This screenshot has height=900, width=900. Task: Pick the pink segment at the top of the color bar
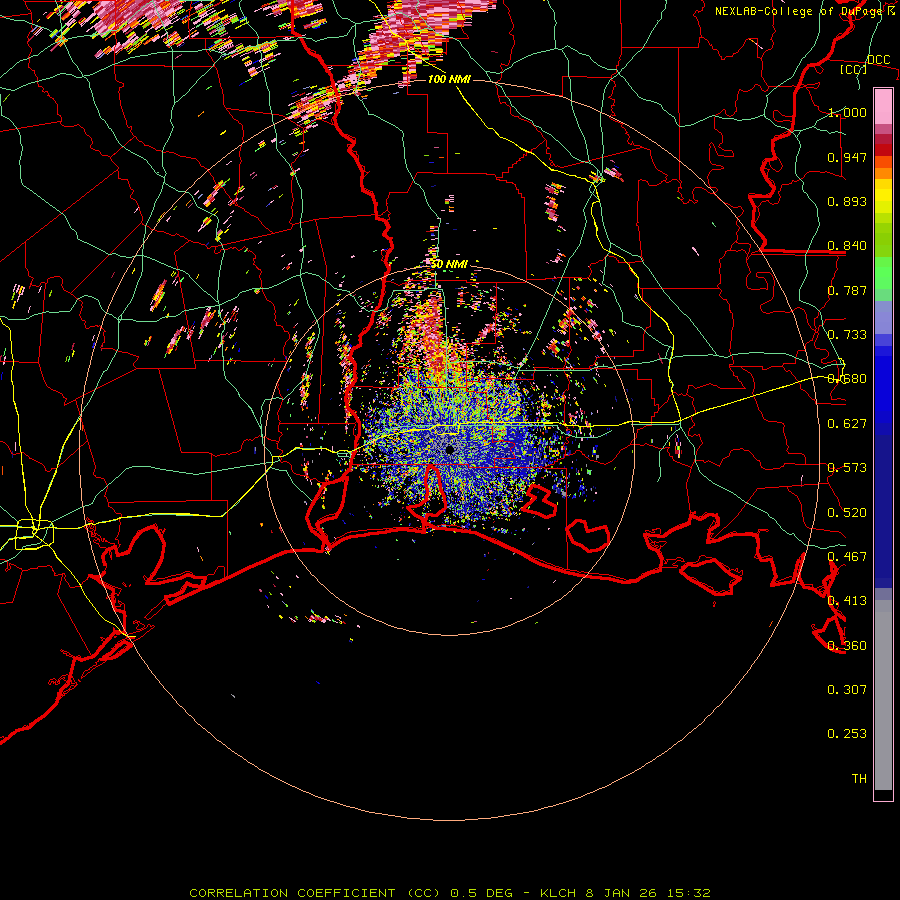click(x=883, y=106)
